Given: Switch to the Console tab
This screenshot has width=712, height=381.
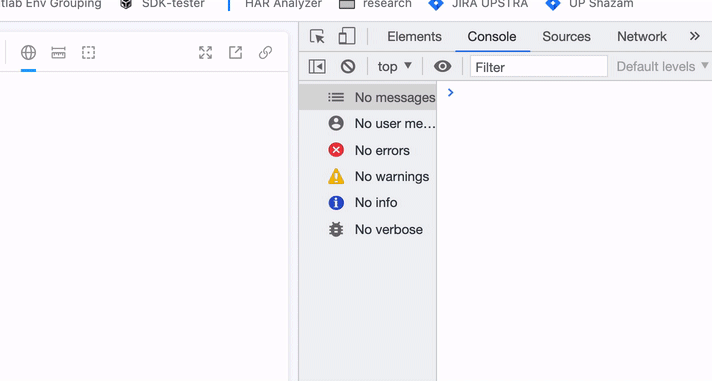Looking at the screenshot, I should [492, 36].
